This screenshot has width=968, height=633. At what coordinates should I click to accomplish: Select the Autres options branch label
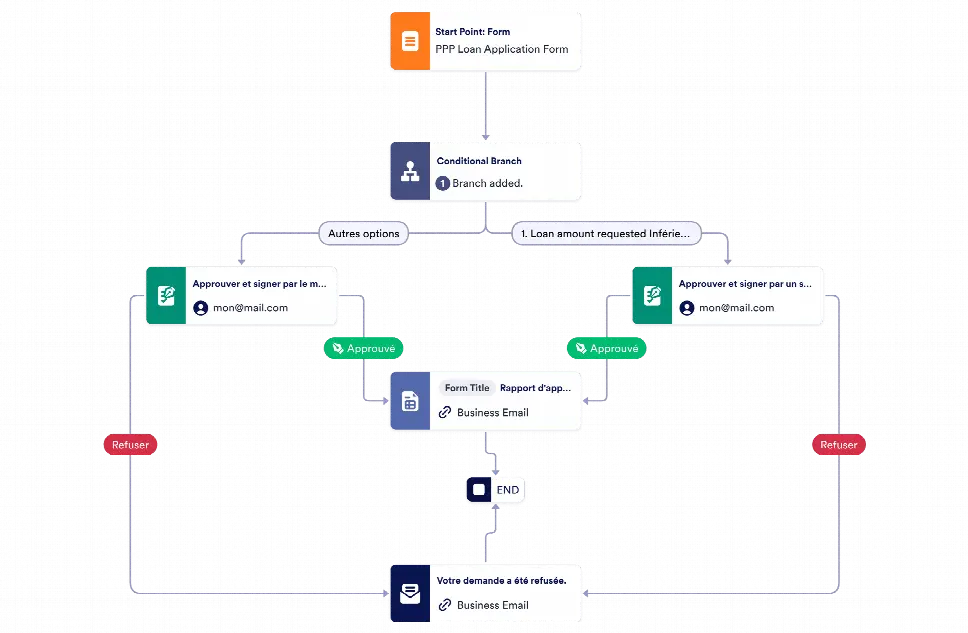[x=364, y=233]
